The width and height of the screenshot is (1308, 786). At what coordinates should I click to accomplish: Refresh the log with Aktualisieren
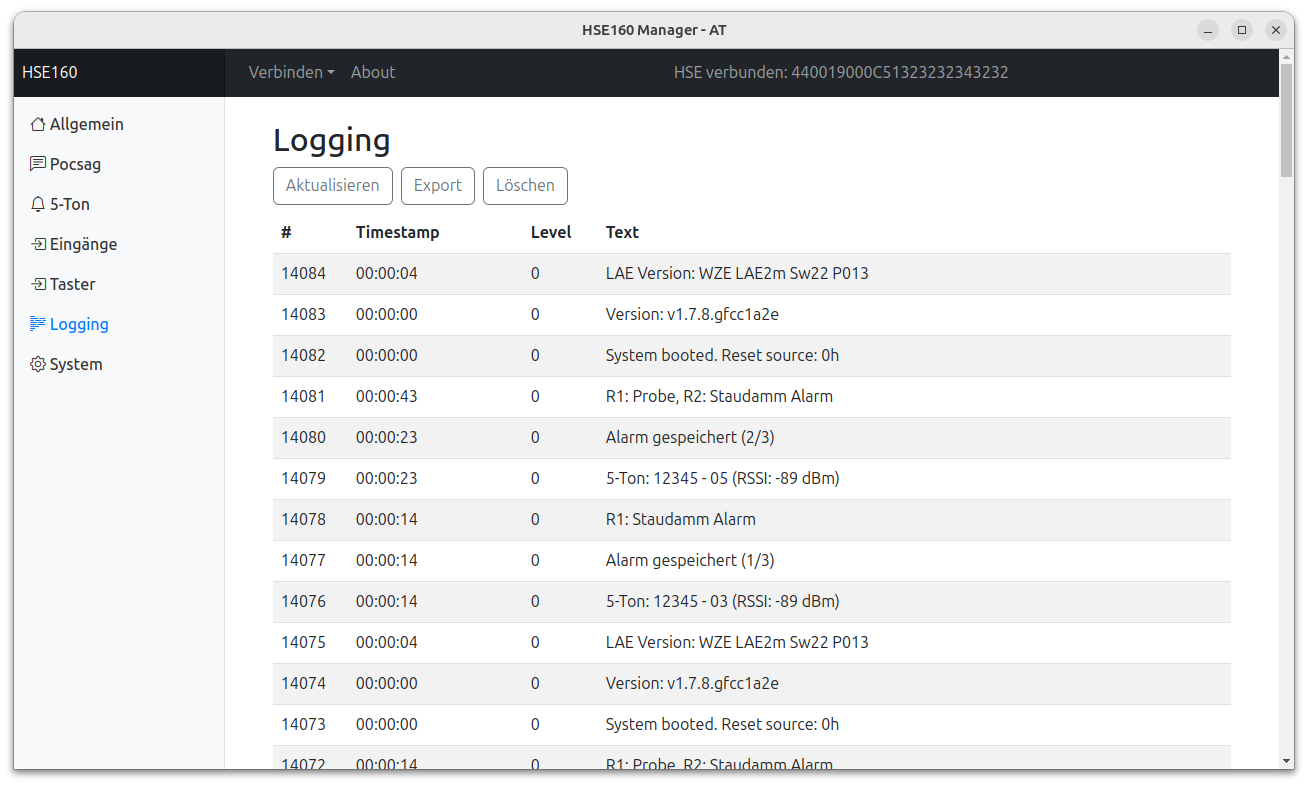333,185
